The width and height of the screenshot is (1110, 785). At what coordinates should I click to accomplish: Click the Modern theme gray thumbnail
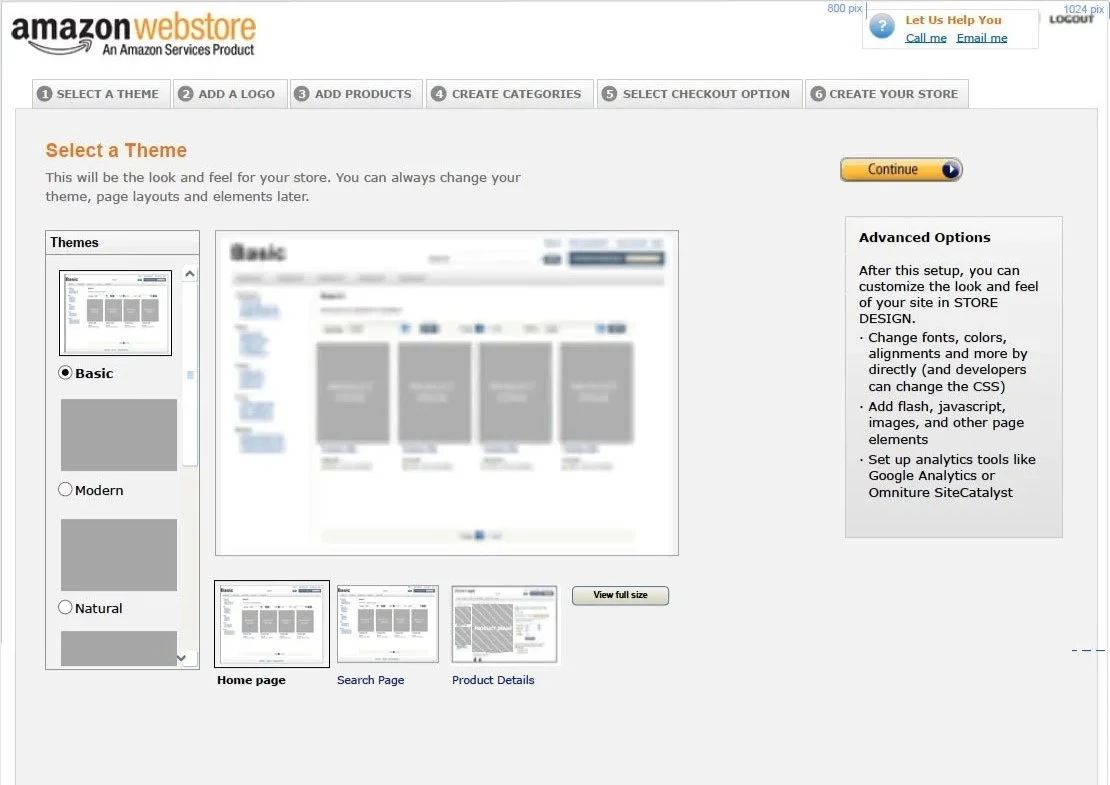coord(119,435)
